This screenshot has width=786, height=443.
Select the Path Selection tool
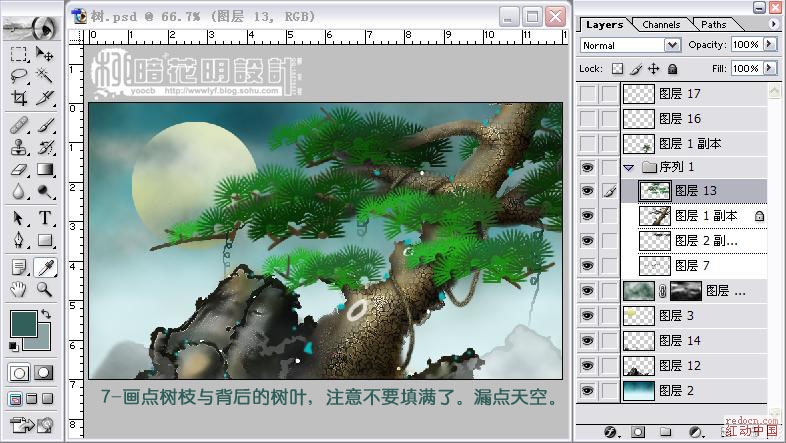coord(19,218)
